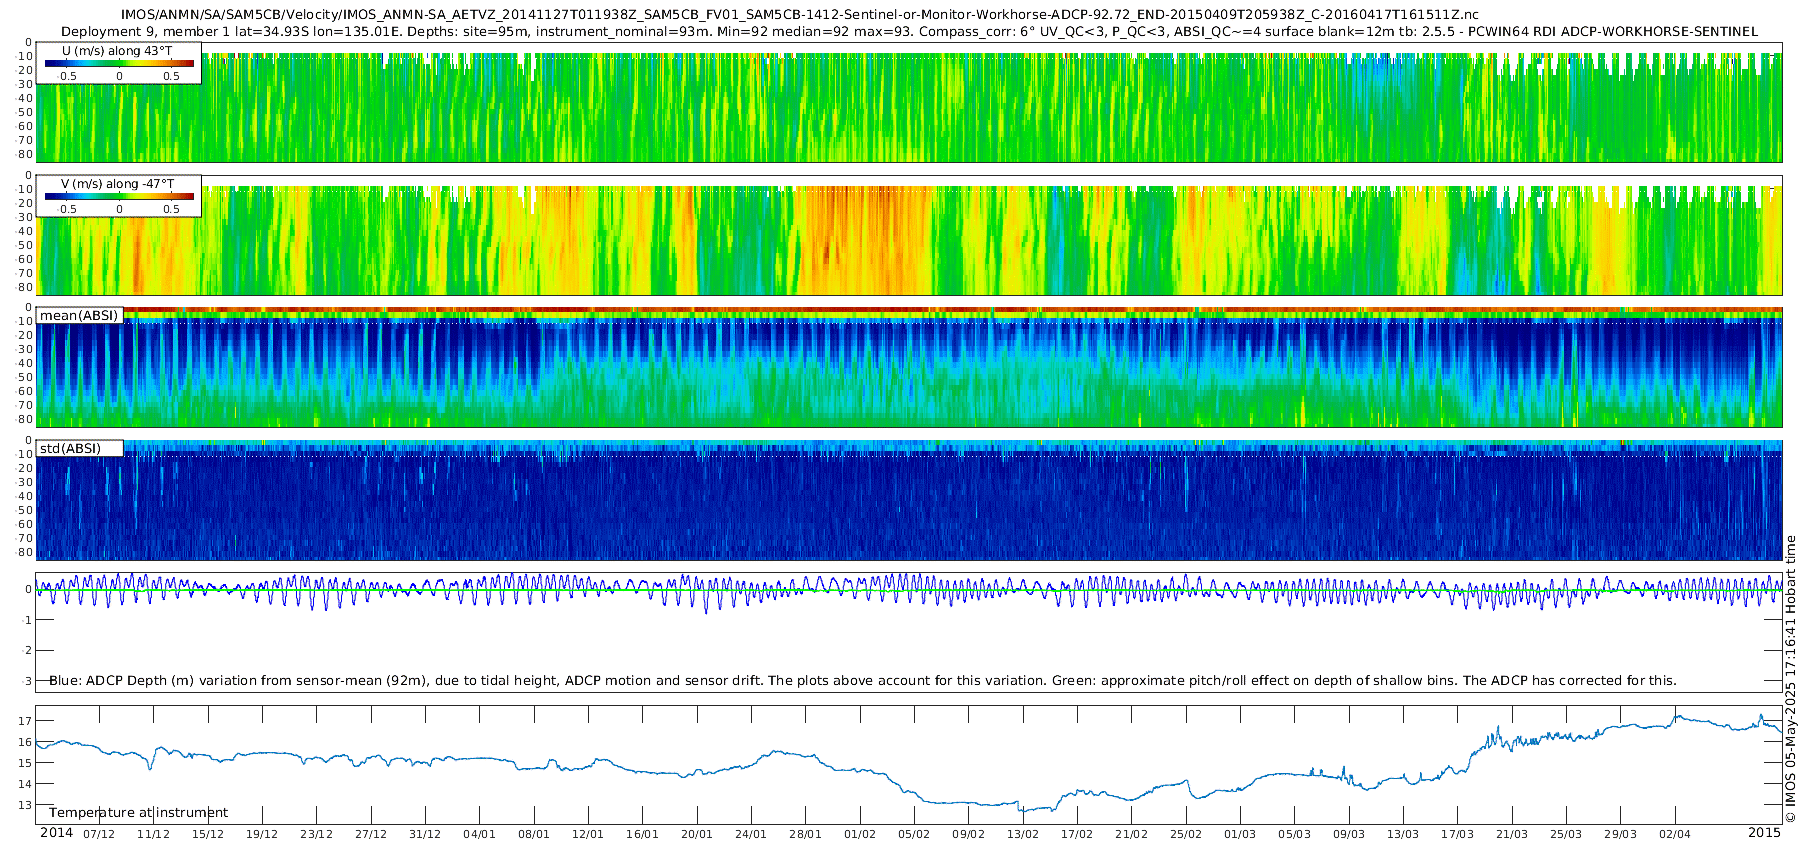This screenshot has width=1800, height=850.
Task: Click the 'Temperature at instrument' label
Action: click(x=138, y=813)
